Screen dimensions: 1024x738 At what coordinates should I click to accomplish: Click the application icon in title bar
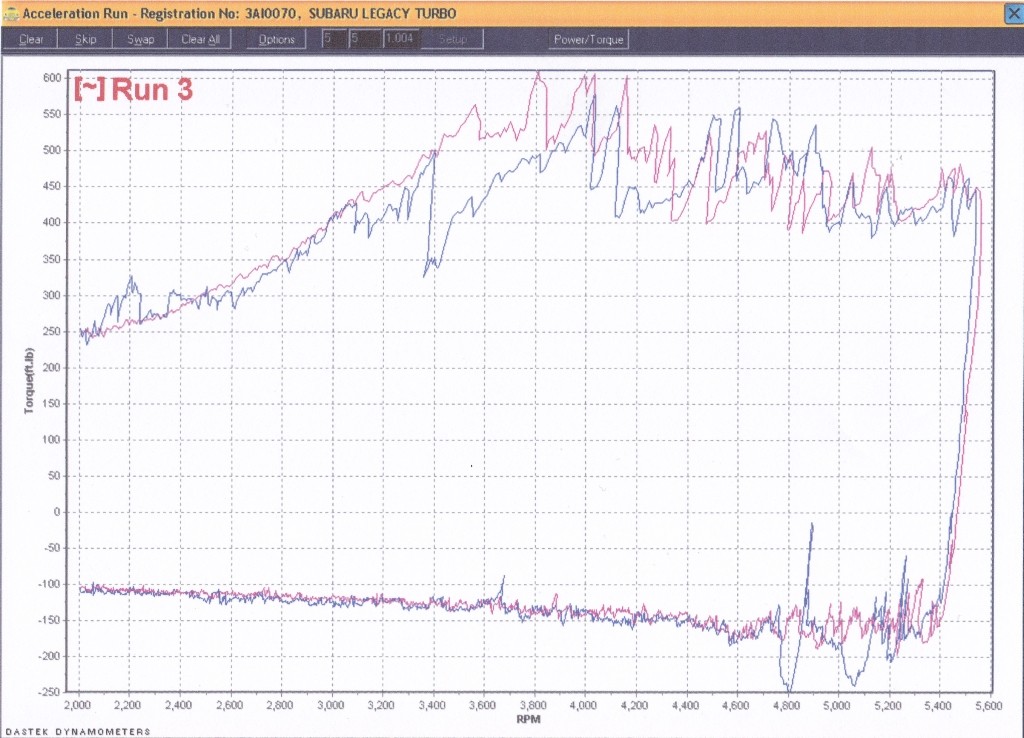(9, 12)
